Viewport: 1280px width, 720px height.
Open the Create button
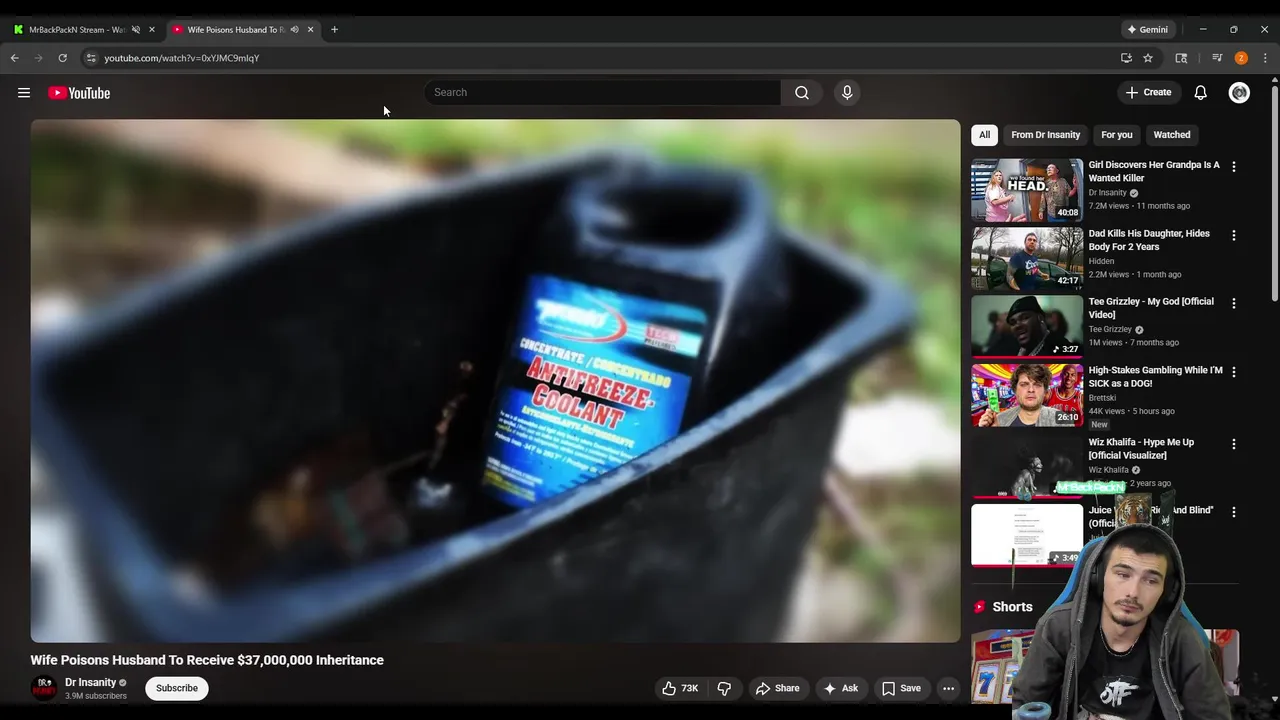pyautogui.click(x=1148, y=92)
